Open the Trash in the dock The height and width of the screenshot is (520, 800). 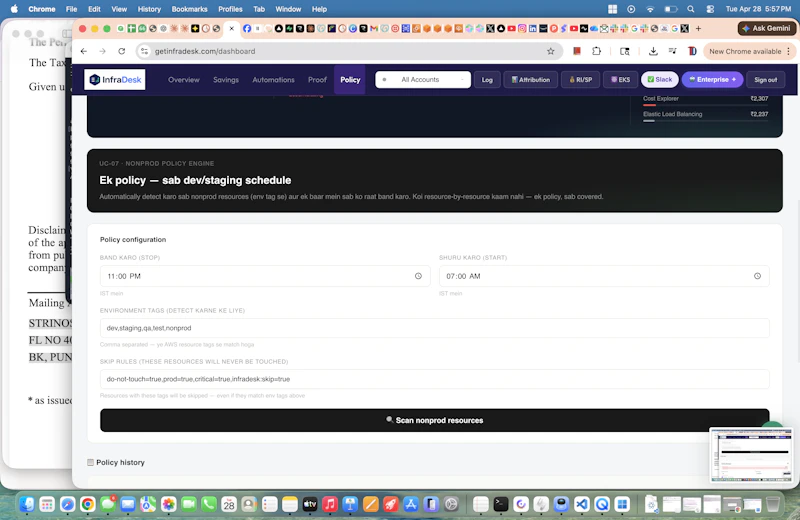point(773,505)
